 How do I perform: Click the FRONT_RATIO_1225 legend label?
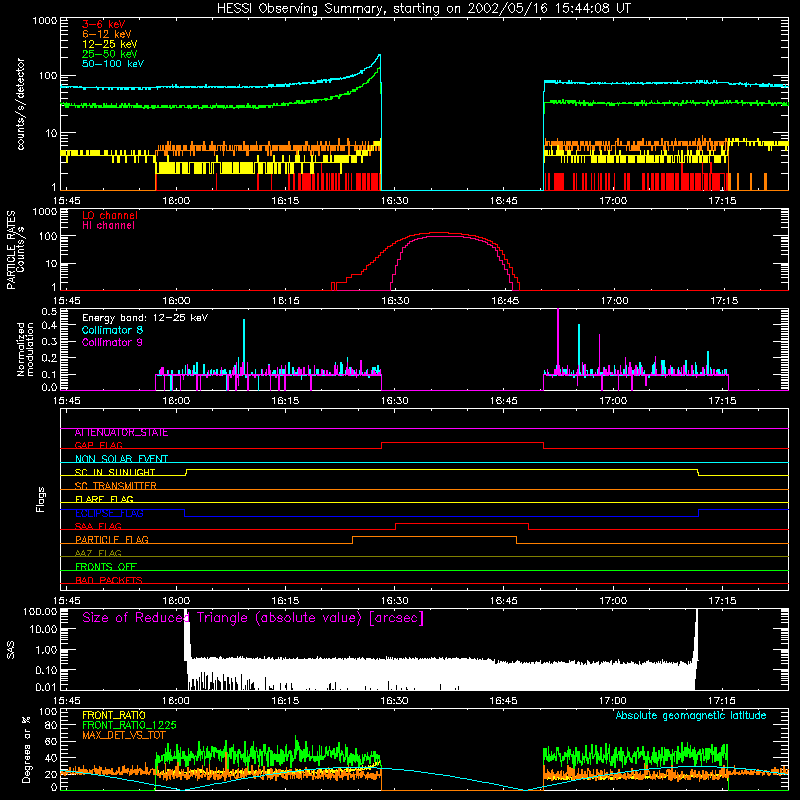129,725
